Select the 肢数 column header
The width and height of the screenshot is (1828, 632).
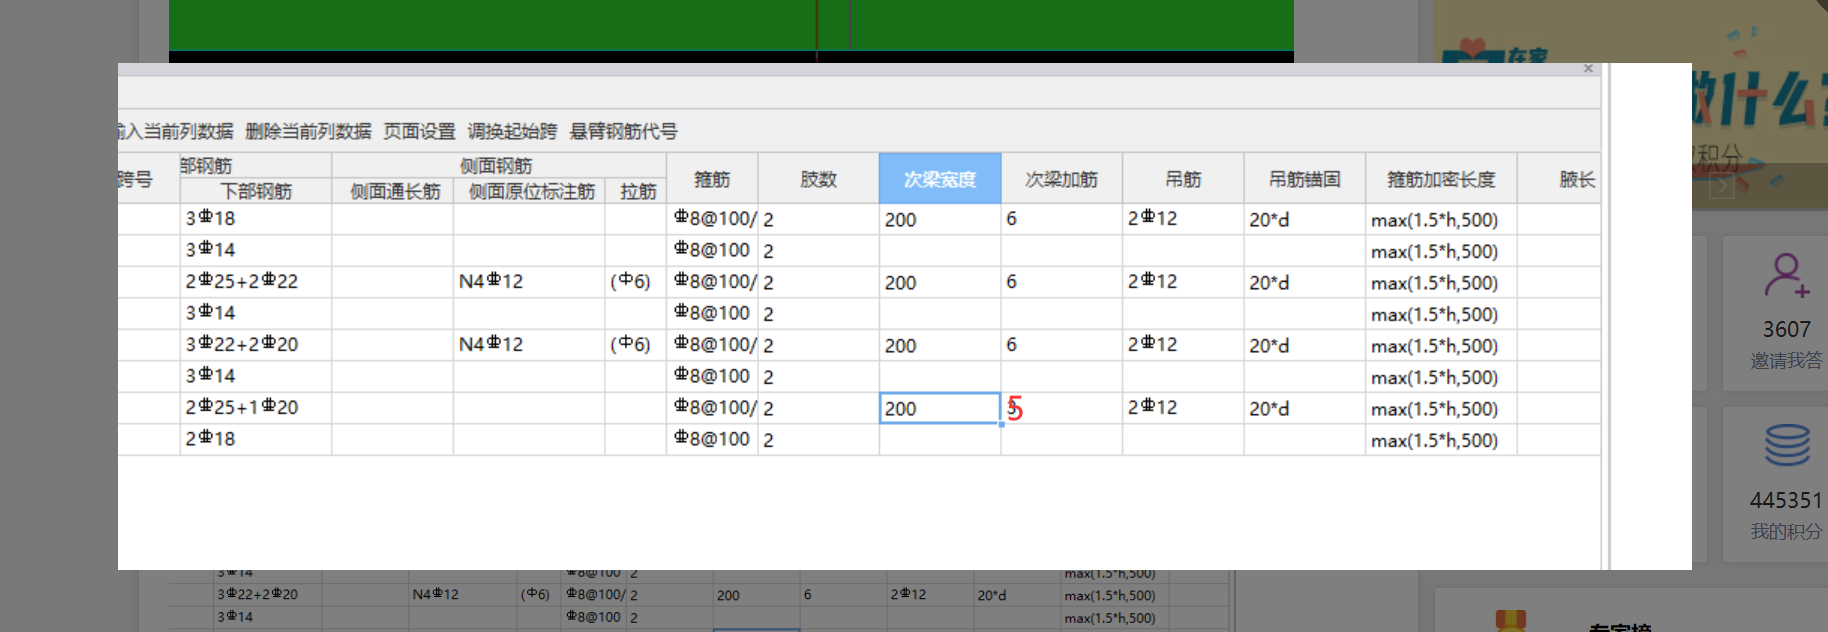tap(818, 179)
